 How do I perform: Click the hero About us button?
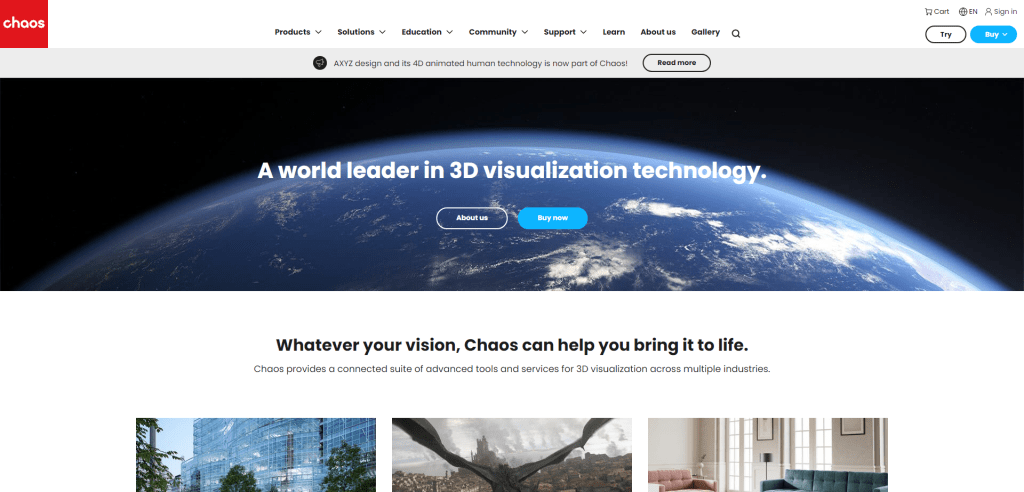[x=472, y=218]
